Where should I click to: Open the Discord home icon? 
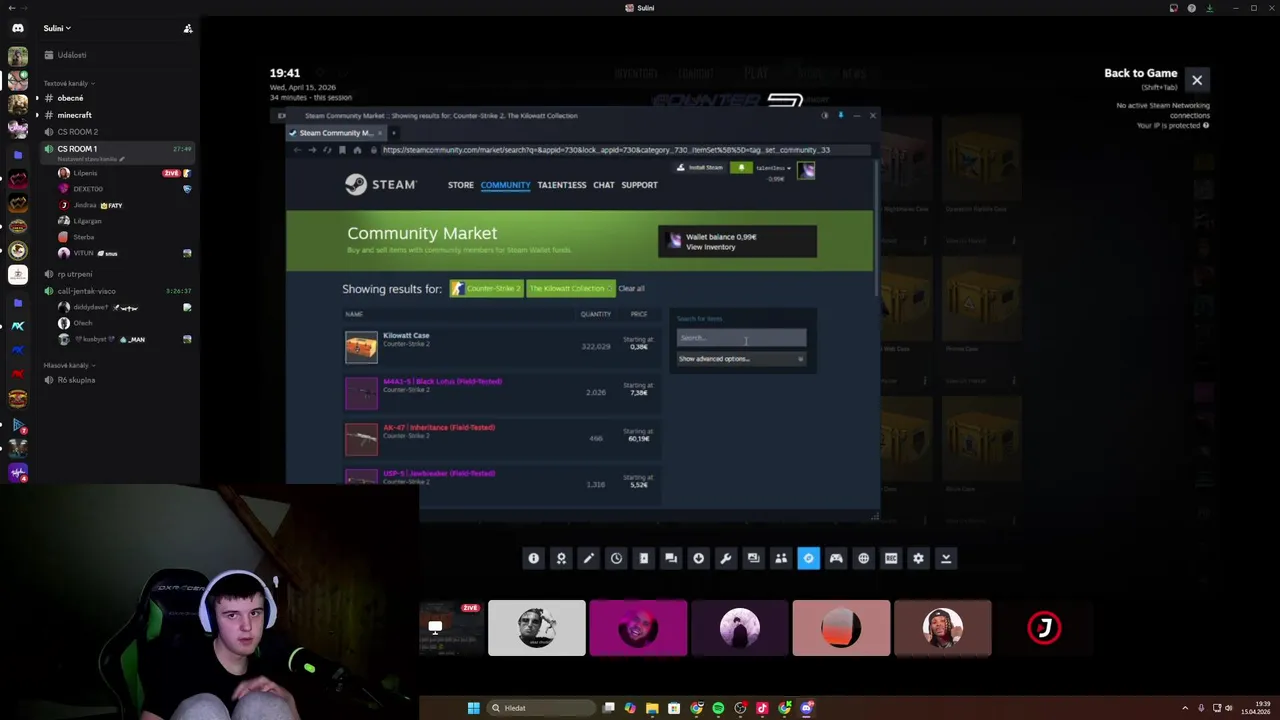18,28
